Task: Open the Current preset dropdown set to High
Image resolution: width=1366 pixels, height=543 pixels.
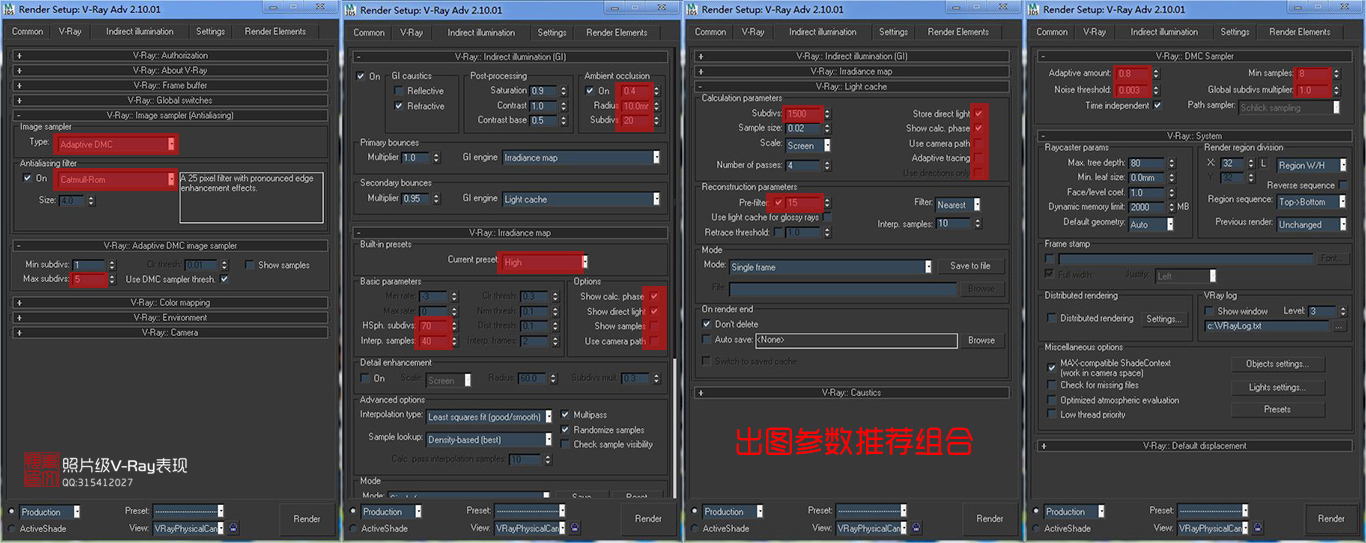Action: point(544,262)
